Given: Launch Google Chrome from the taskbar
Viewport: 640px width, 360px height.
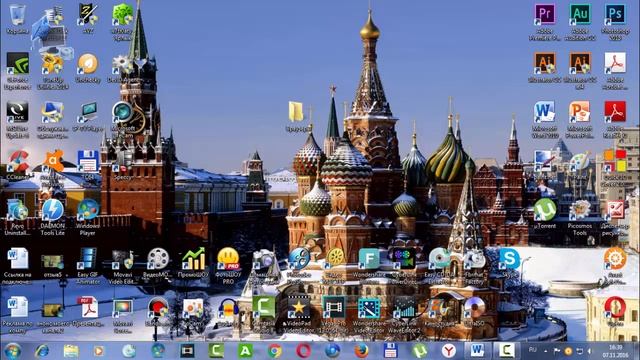Looking at the screenshot, I should point(275,351).
